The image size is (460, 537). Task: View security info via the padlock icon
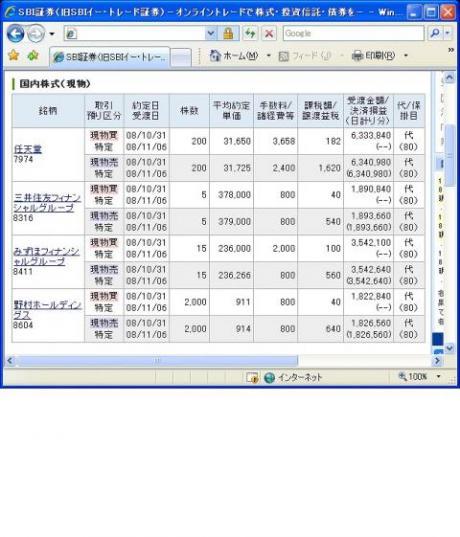coord(228,34)
